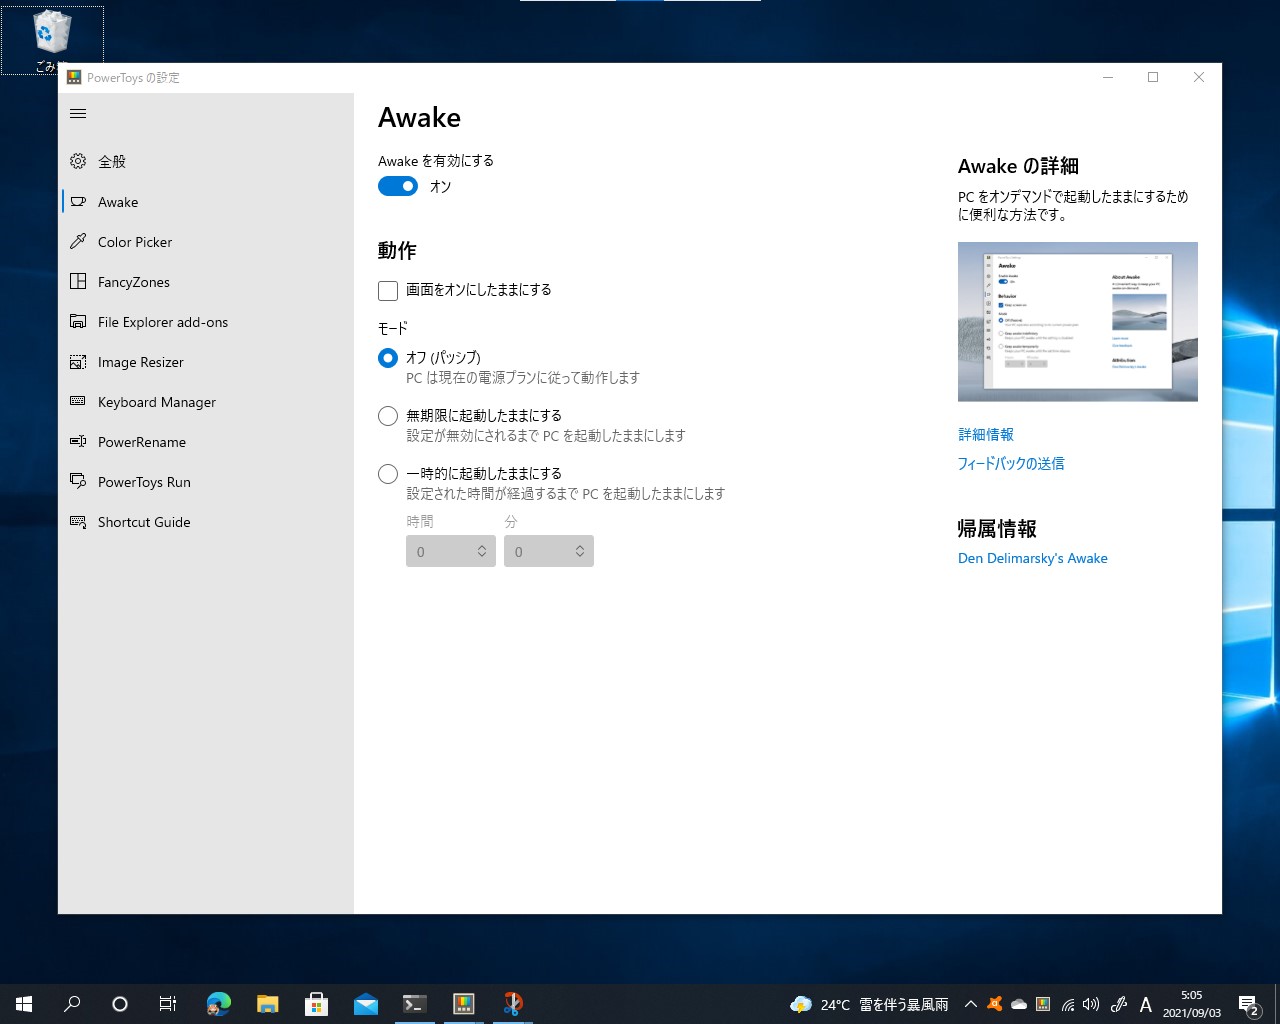Open the PowerToys Run settings page
This screenshot has width=1280, height=1024.
206,482
